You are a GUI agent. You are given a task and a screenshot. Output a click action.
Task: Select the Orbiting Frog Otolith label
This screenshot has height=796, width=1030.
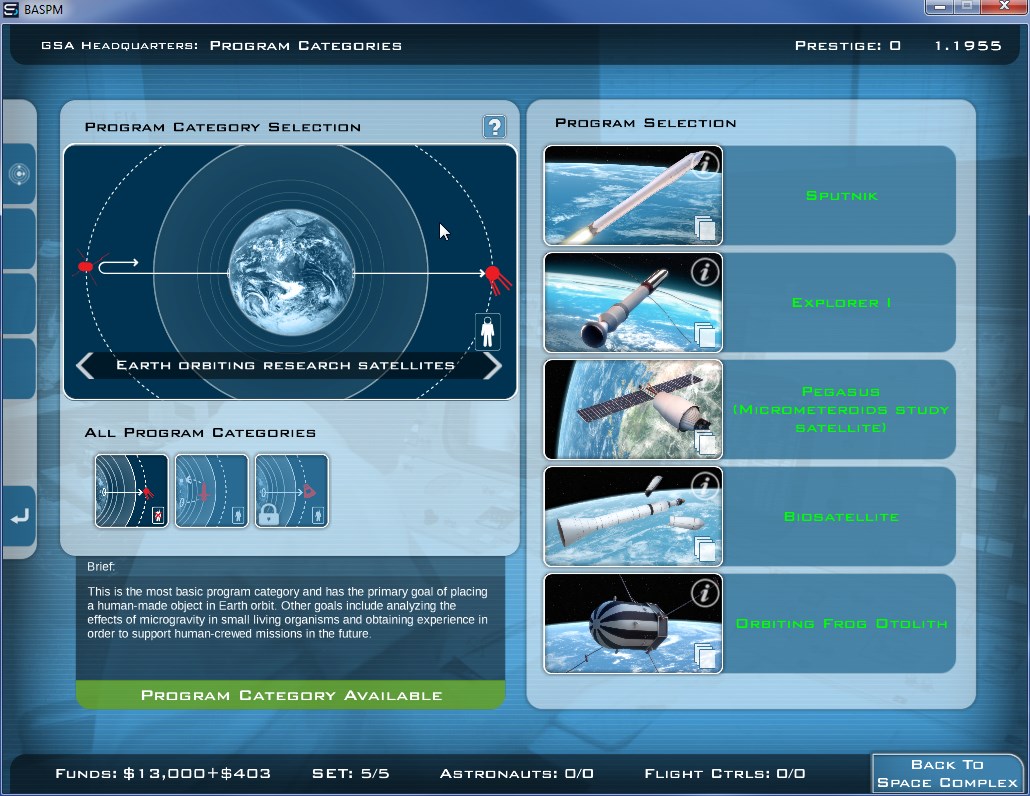[x=841, y=624]
